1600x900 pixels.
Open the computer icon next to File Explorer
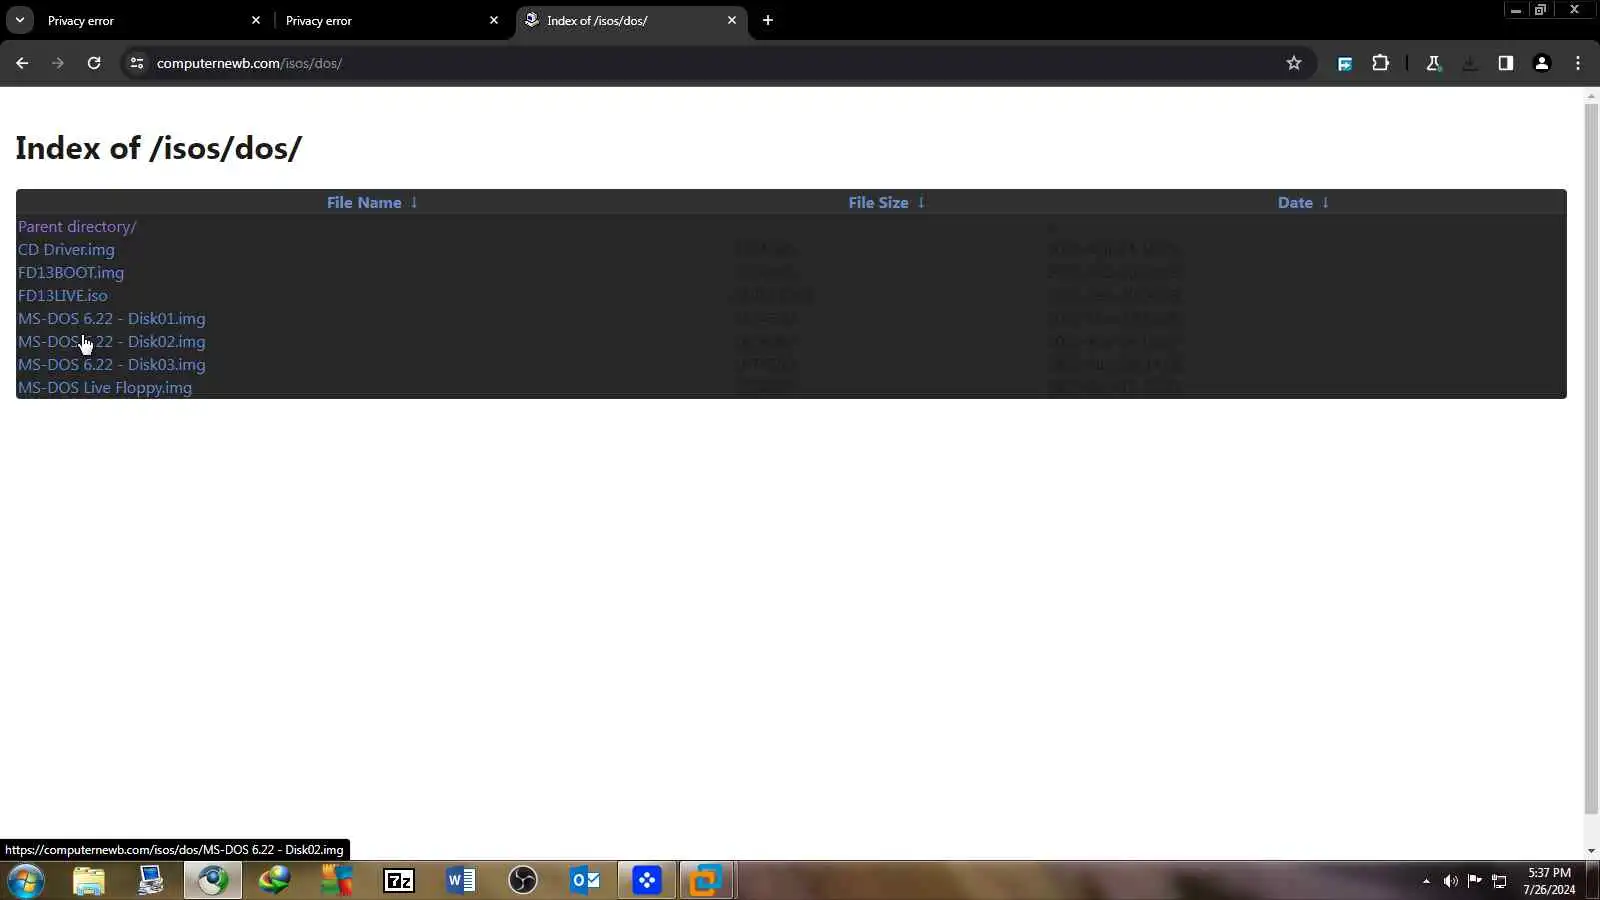pos(151,881)
